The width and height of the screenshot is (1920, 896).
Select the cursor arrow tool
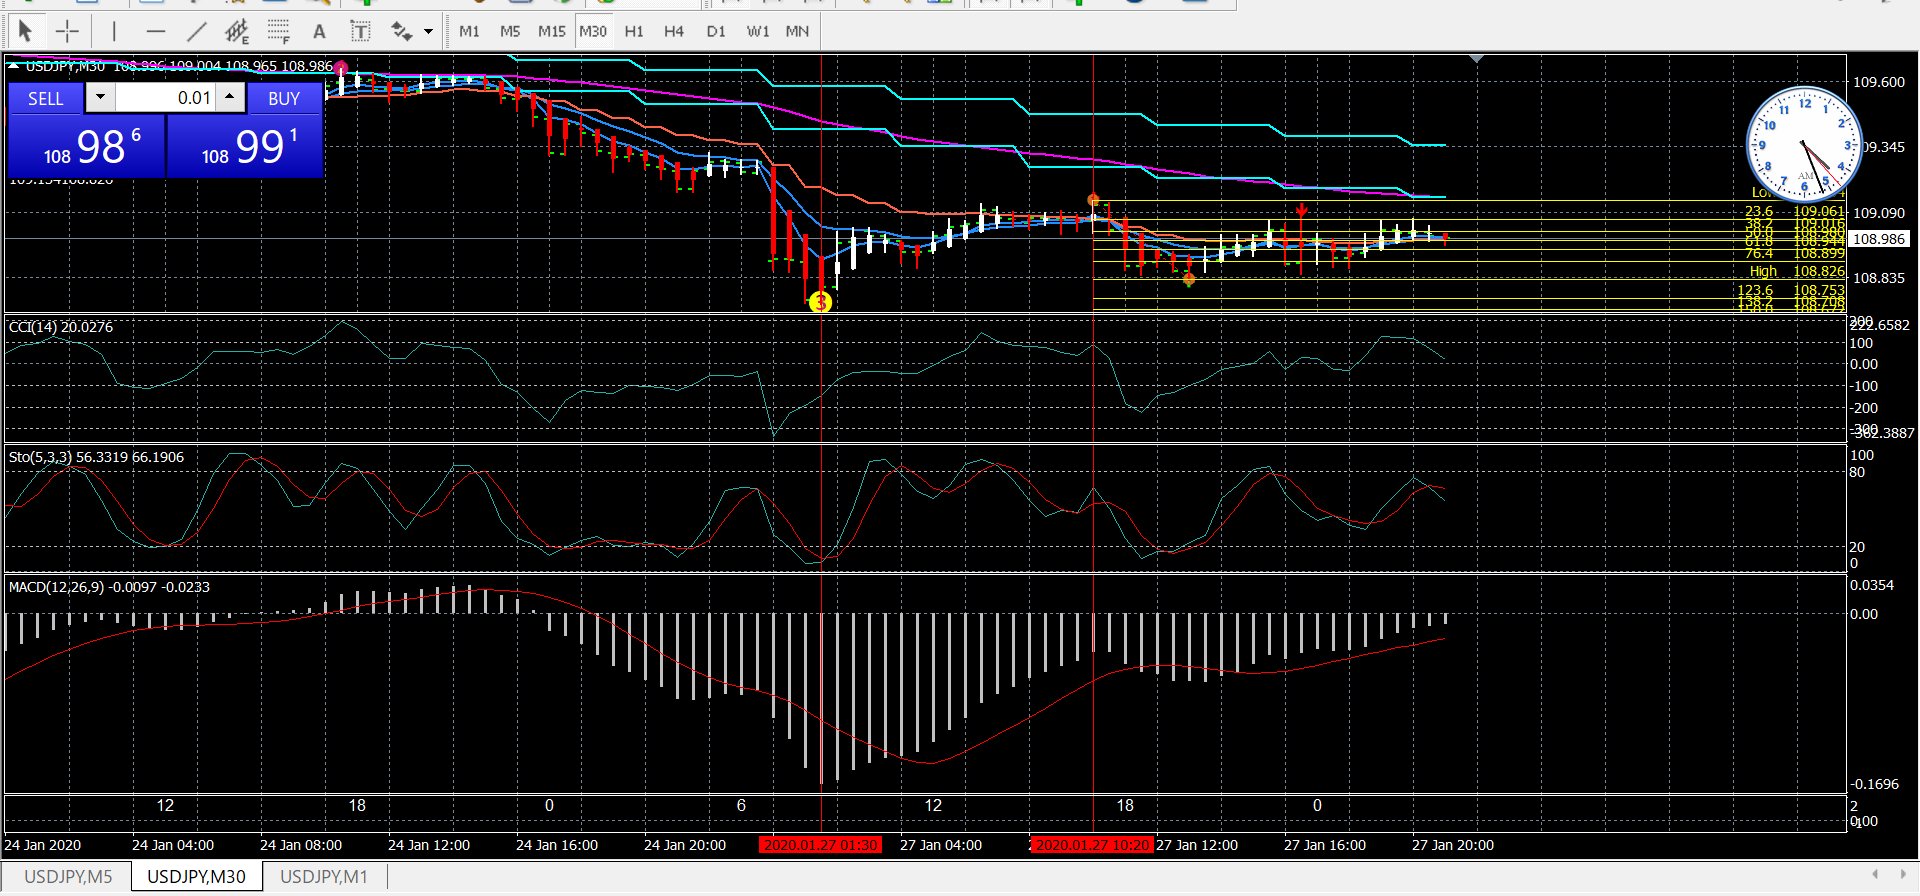pos(26,31)
